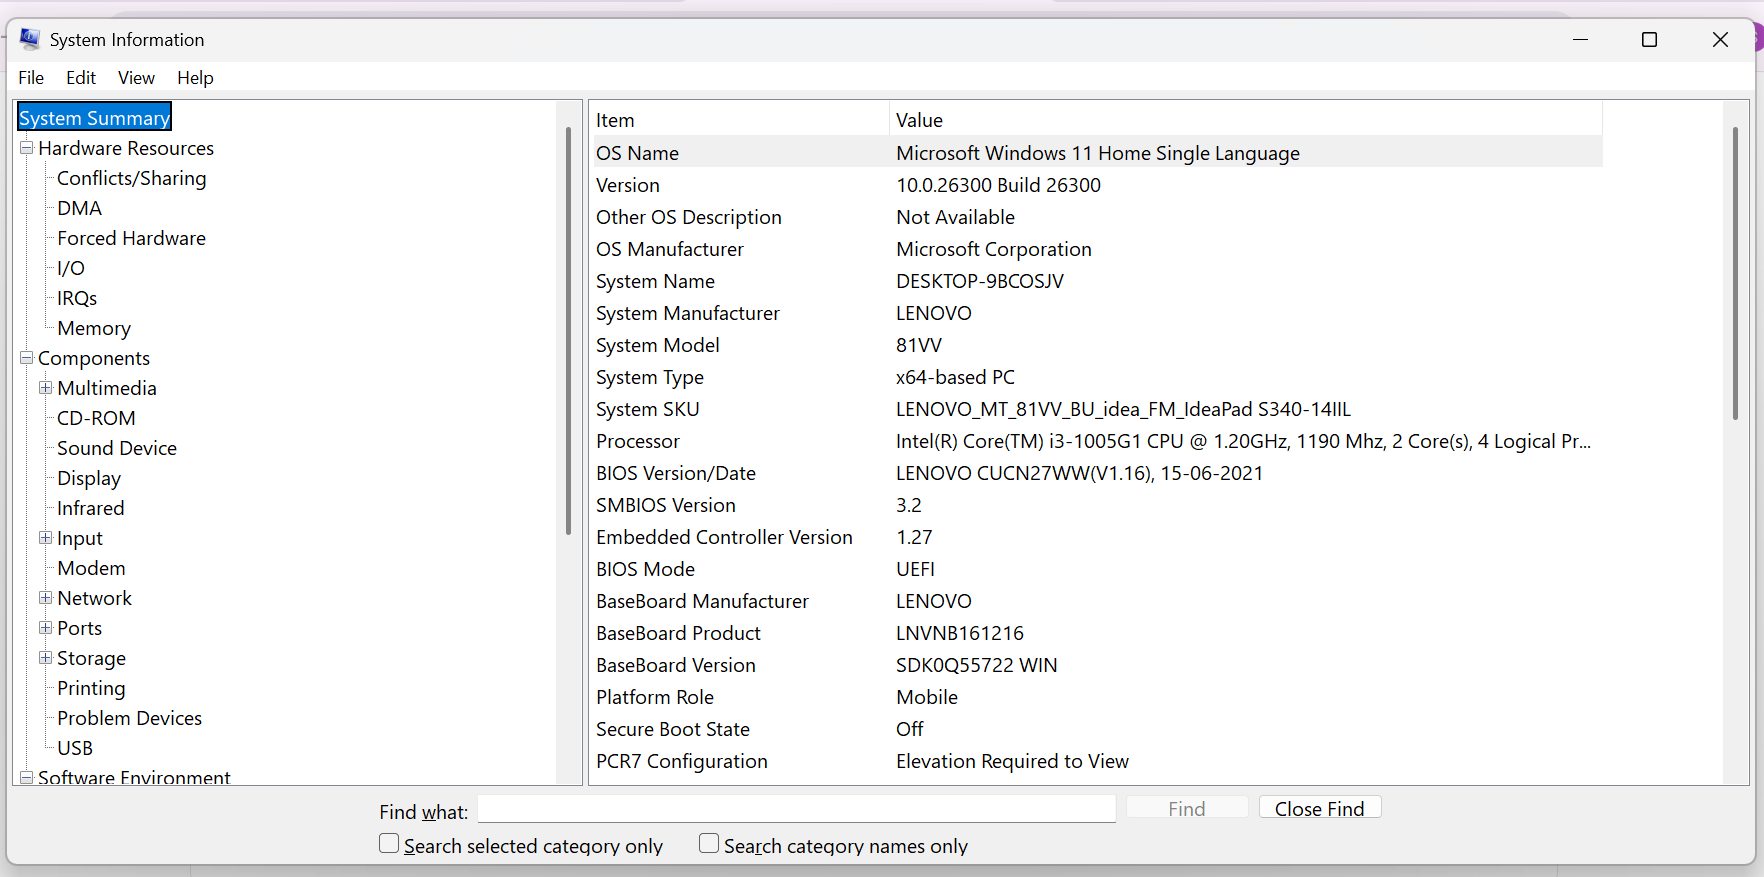Expand the Ports node
The height and width of the screenshot is (877, 1764).
46,628
